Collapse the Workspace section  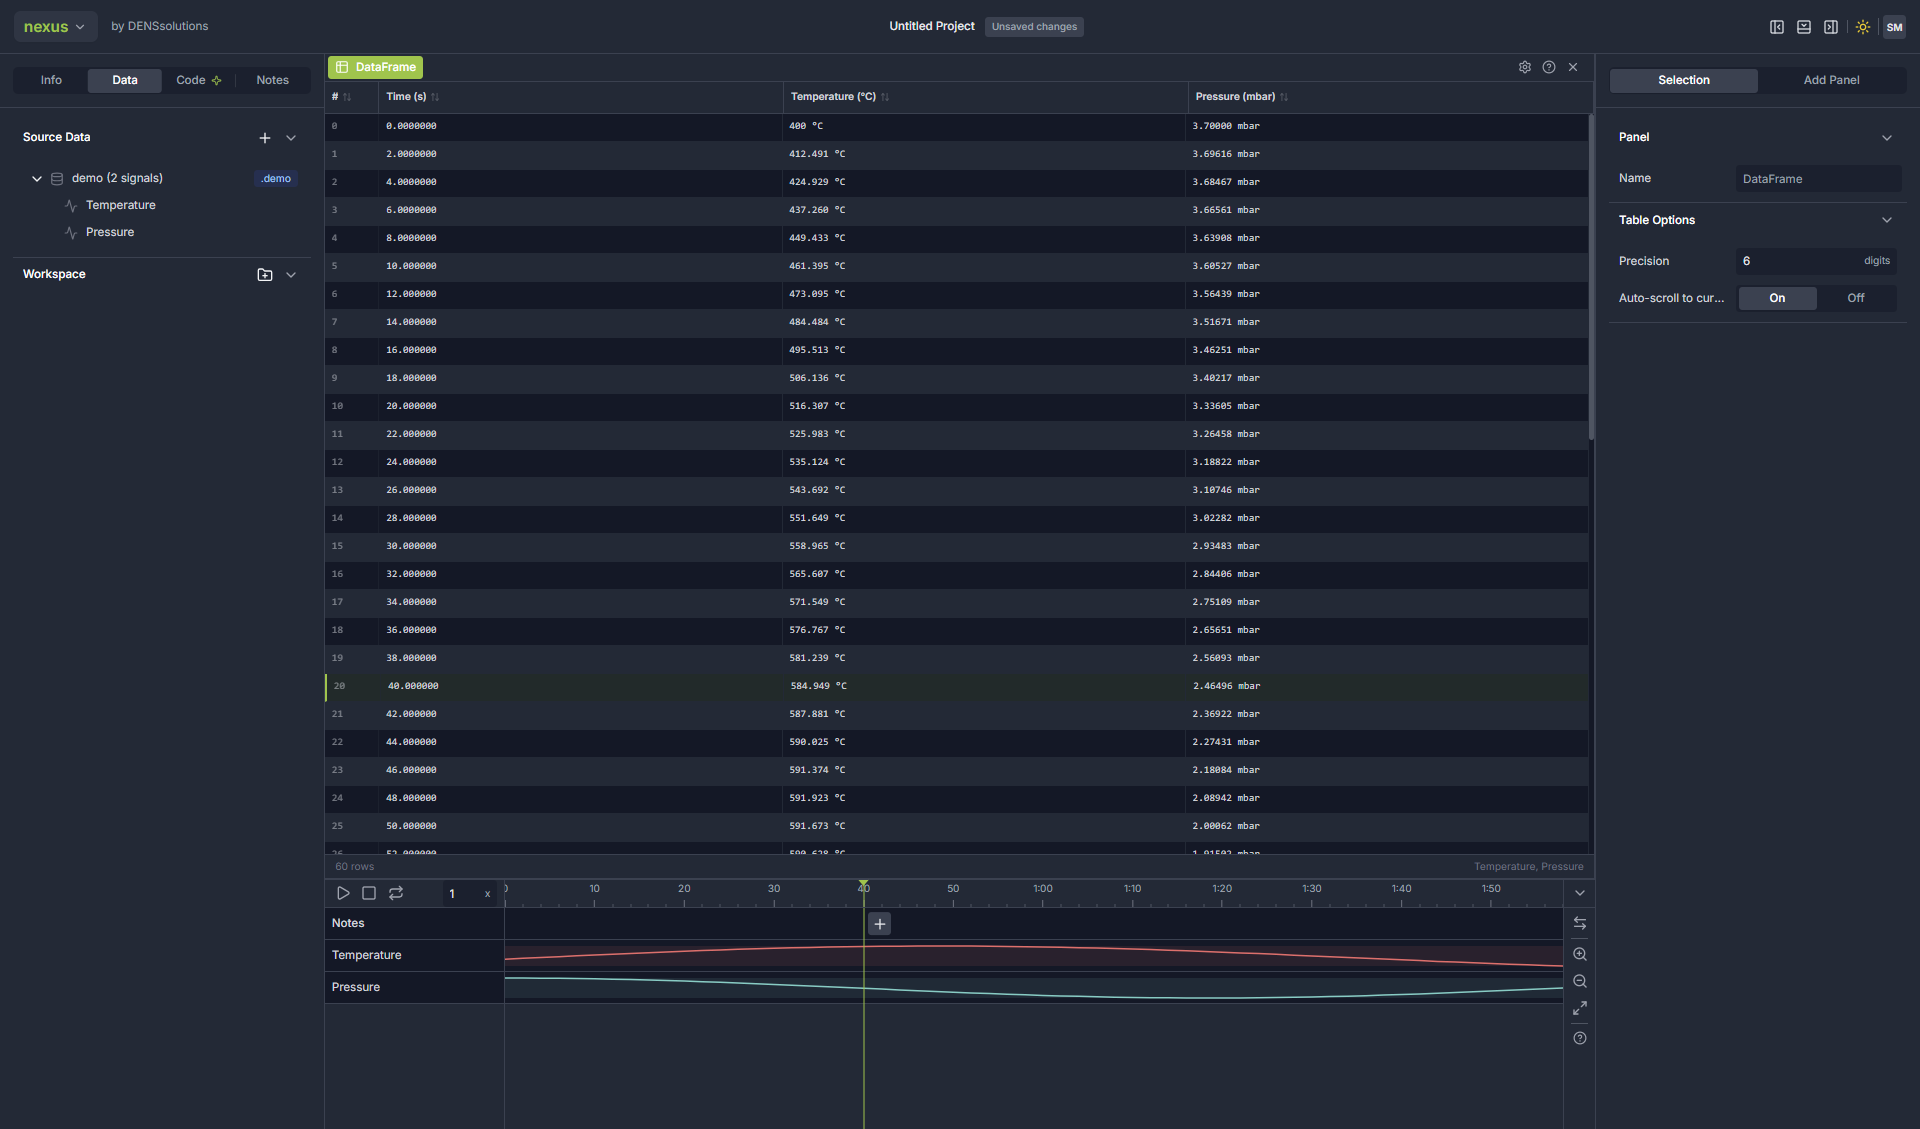click(291, 275)
